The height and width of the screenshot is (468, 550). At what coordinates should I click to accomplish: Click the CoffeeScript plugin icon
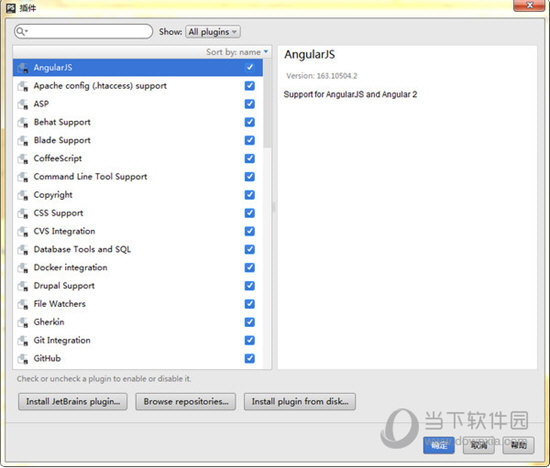pos(23,159)
